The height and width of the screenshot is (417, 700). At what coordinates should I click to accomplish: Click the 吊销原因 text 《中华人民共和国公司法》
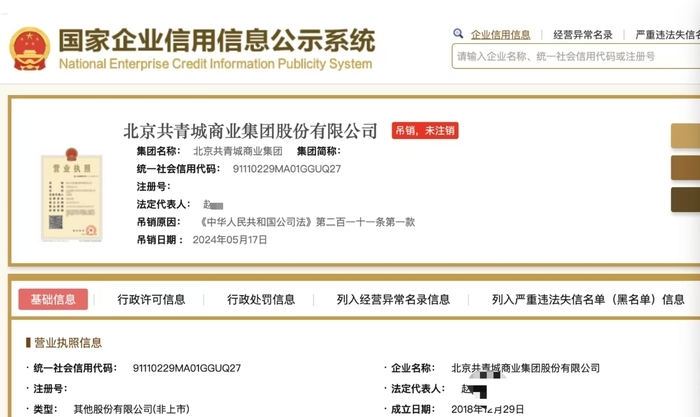[x=256, y=222]
